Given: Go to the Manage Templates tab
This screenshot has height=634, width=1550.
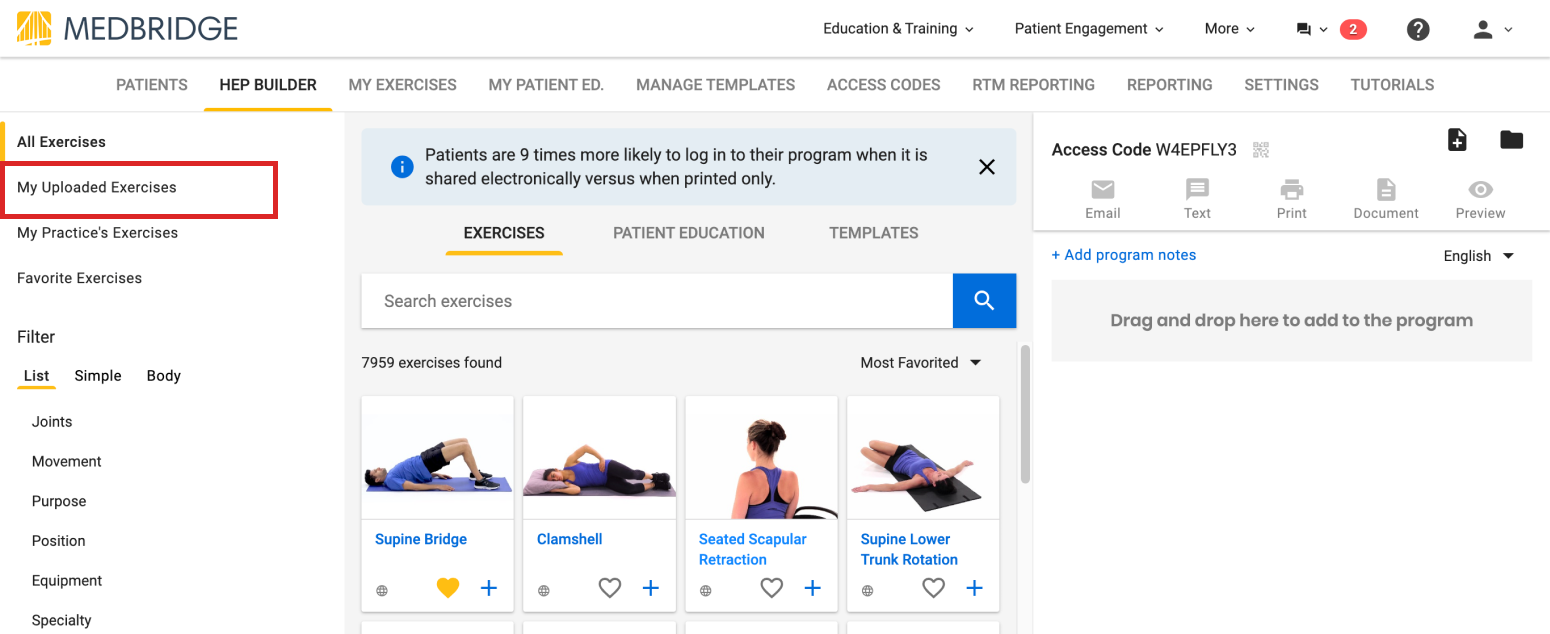Looking at the screenshot, I should tap(716, 85).
